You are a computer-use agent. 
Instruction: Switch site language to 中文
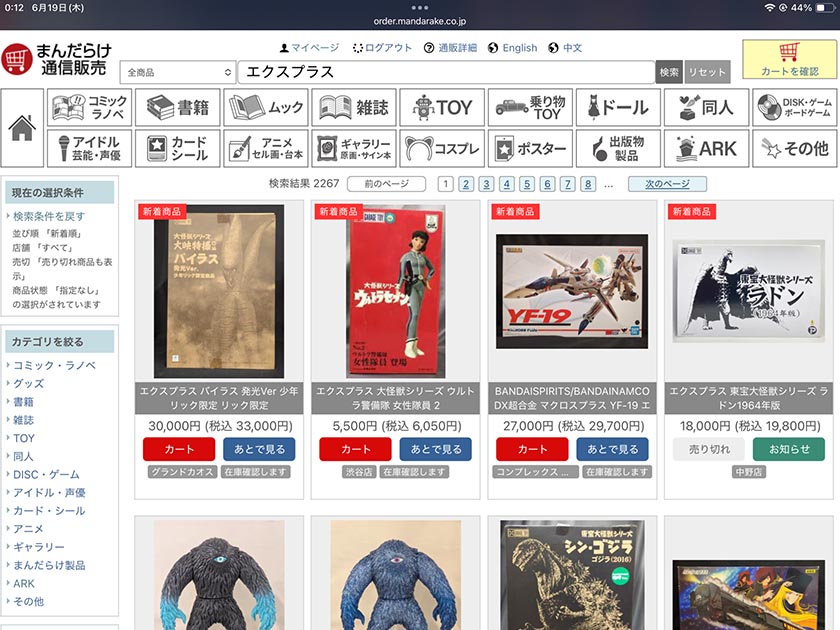coord(565,48)
